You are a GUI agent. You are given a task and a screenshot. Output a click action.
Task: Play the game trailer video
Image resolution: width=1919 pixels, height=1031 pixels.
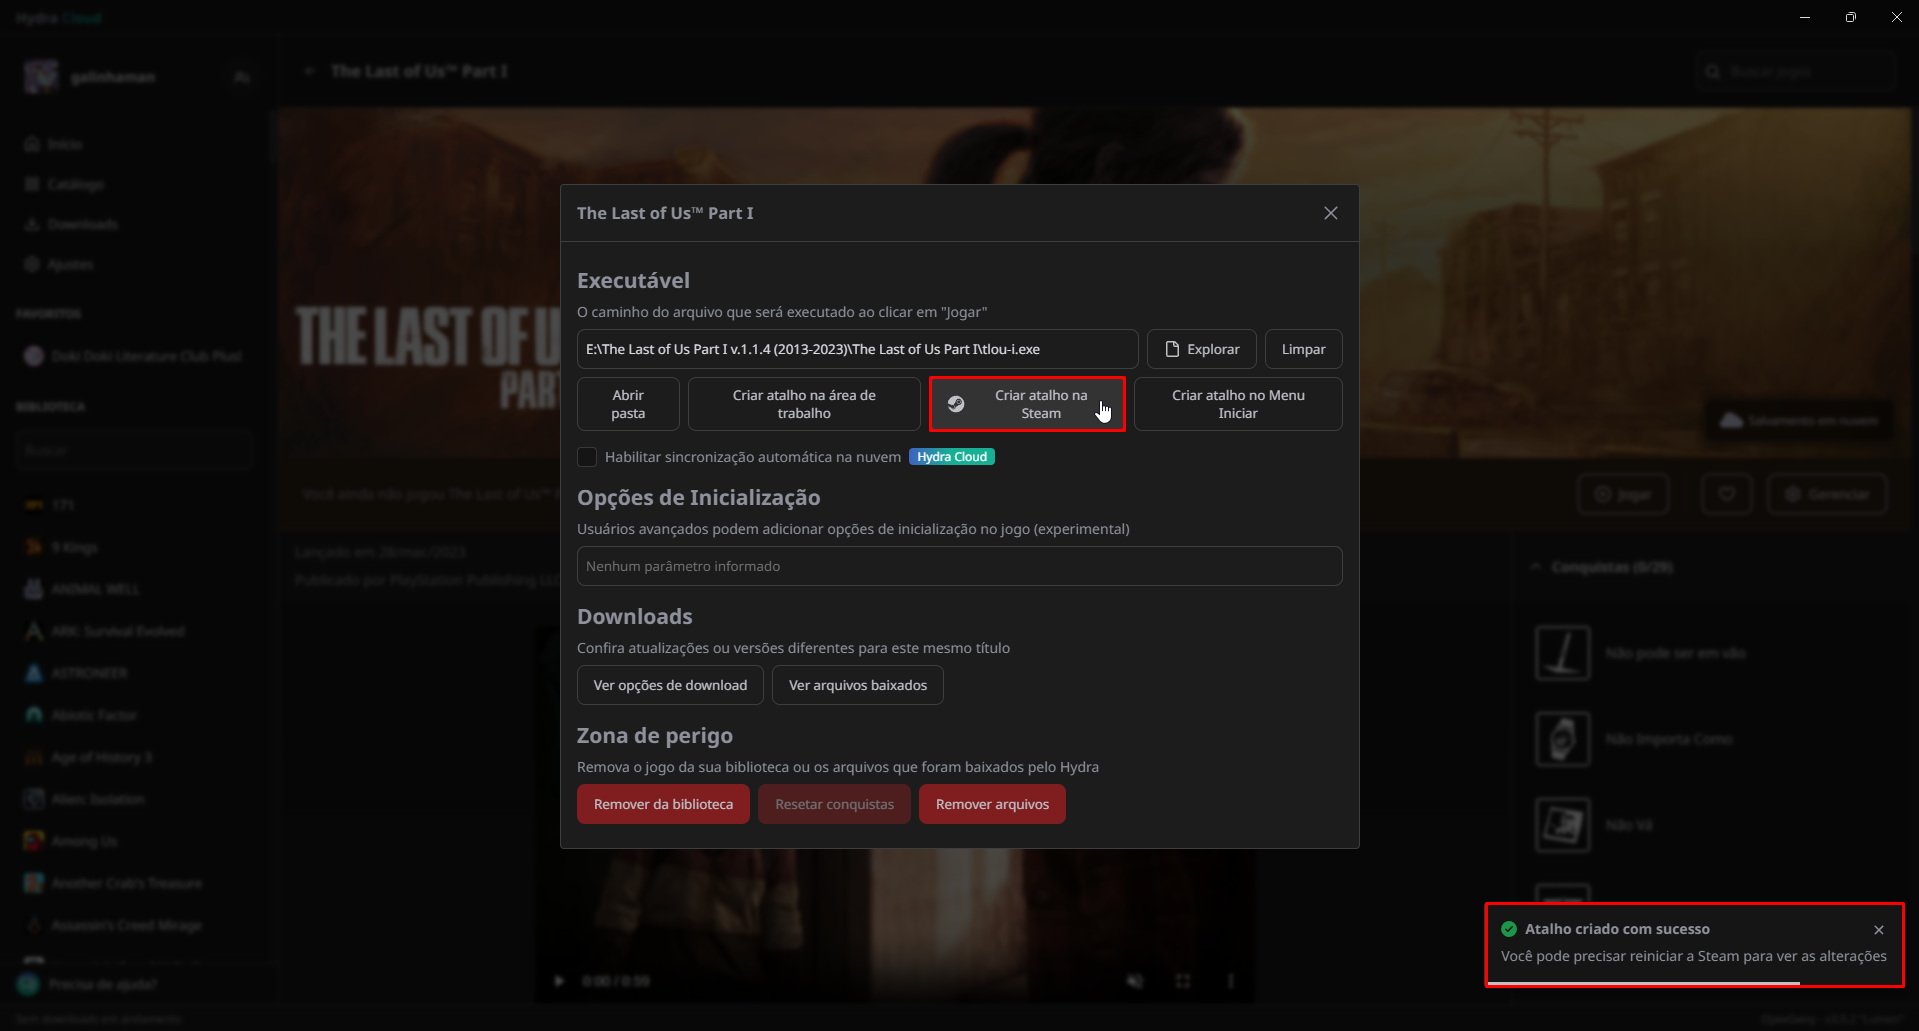(x=557, y=981)
